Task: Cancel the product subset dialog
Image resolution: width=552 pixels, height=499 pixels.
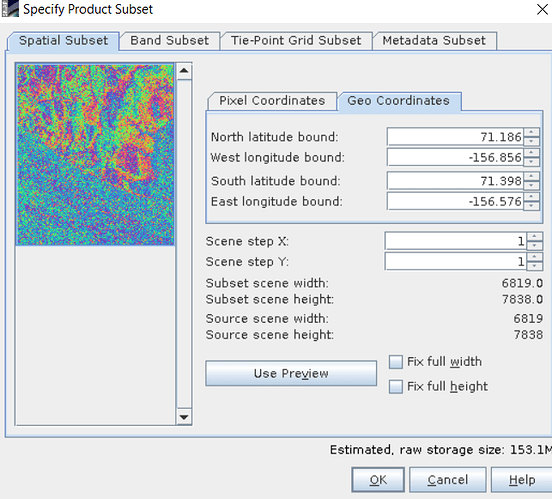Action: (448, 480)
